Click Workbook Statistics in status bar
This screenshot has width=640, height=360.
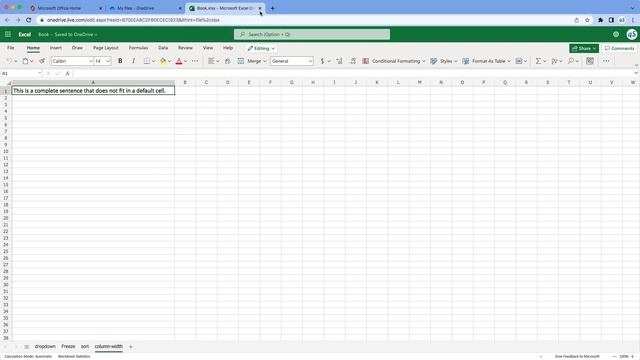tap(74, 356)
